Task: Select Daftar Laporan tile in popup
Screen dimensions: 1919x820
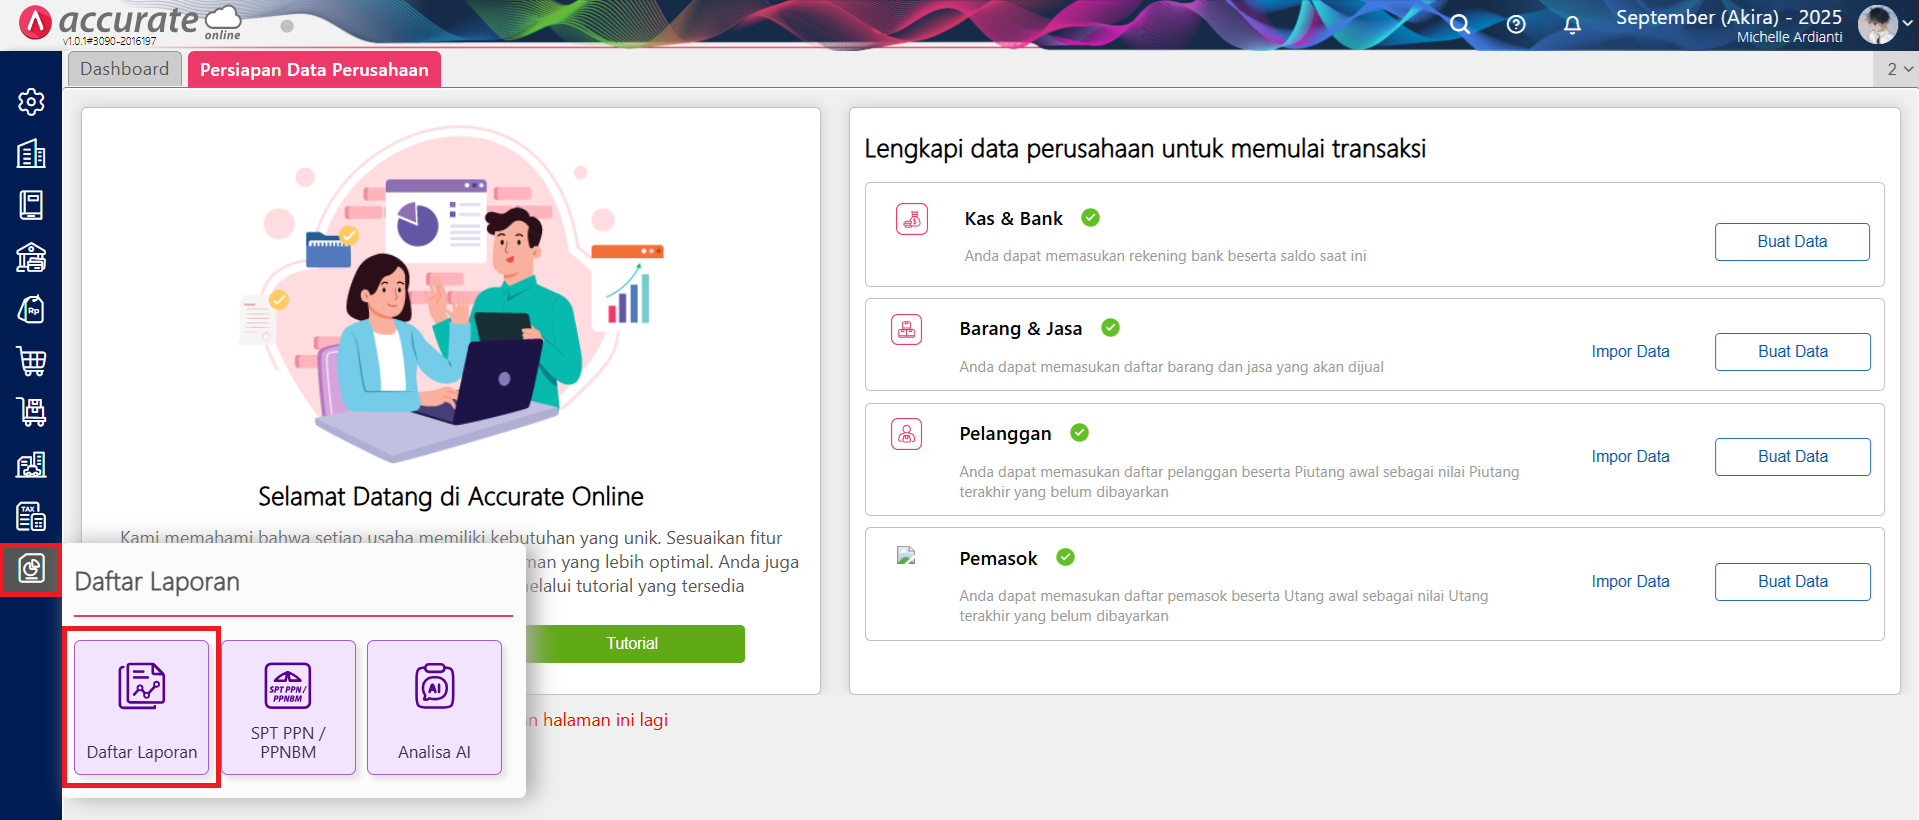Action: click(x=142, y=708)
